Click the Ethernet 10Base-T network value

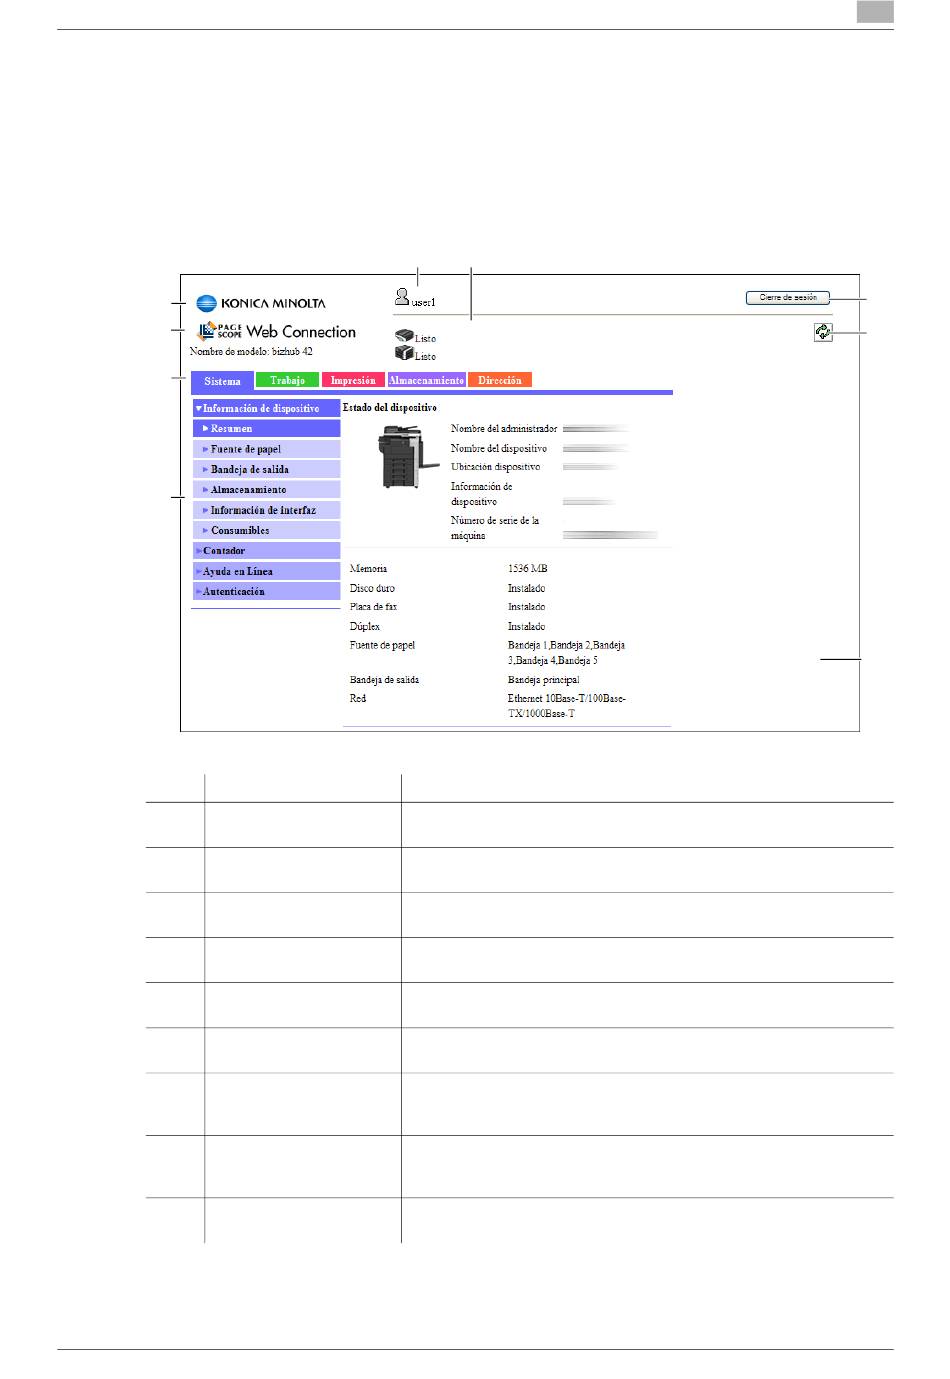click(x=567, y=706)
